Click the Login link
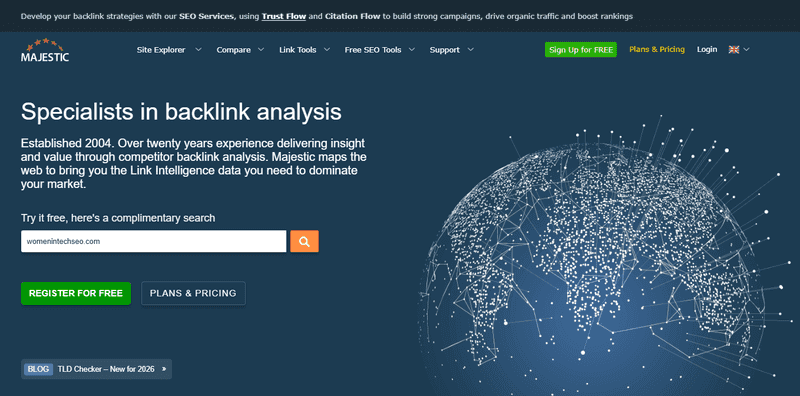The width and height of the screenshot is (800, 396). [707, 50]
